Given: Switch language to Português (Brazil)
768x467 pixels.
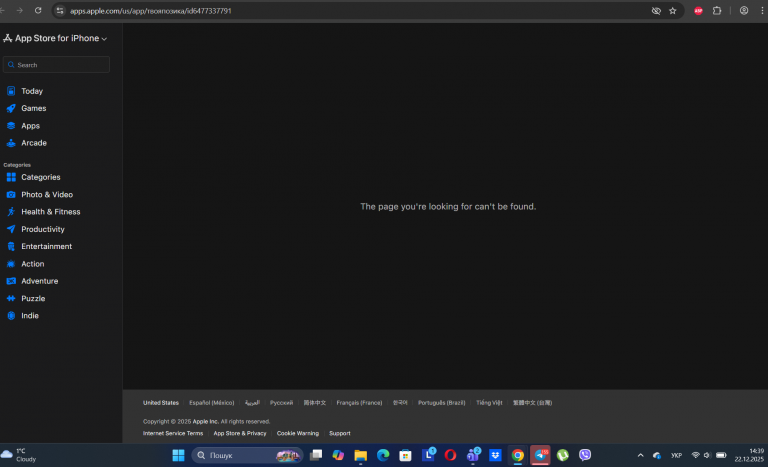Looking at the screenshot, I should [x=441, y=403].
